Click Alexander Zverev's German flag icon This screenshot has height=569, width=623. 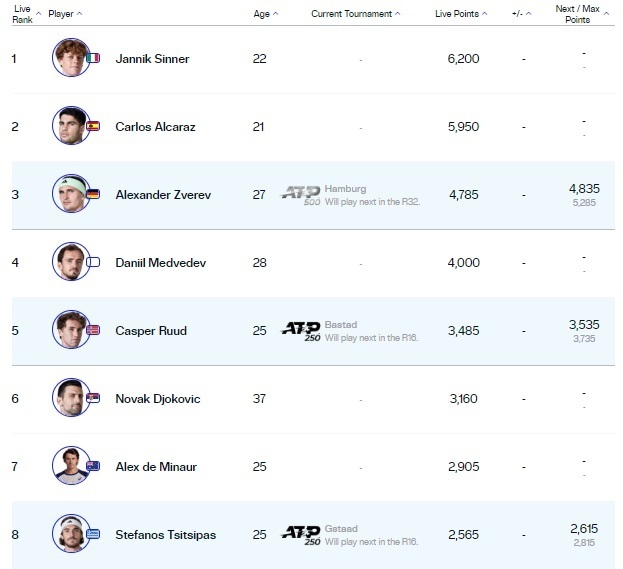[94, 194]
